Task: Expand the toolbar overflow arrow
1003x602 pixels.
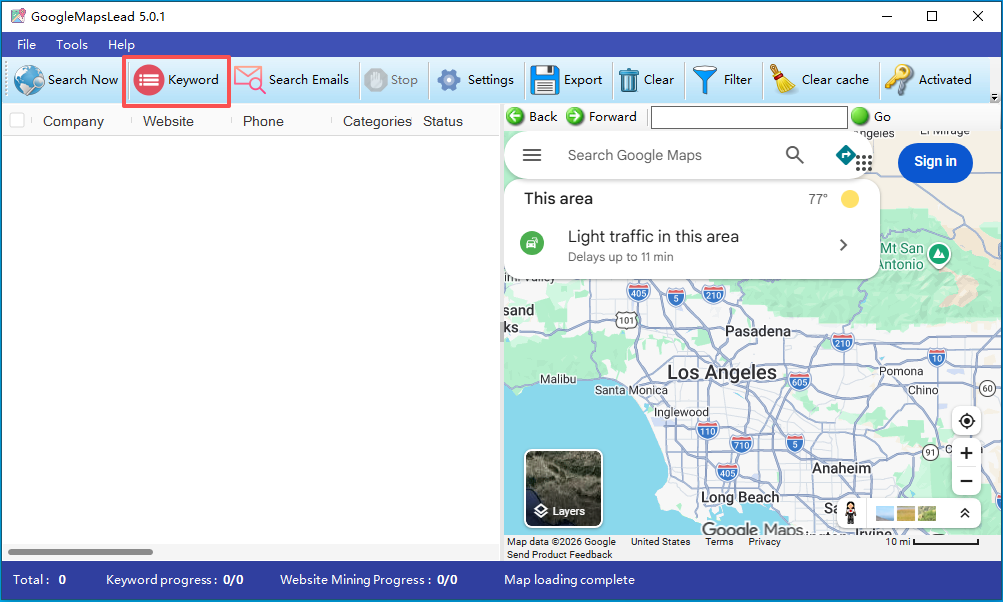Action: (x=994, y=98)
